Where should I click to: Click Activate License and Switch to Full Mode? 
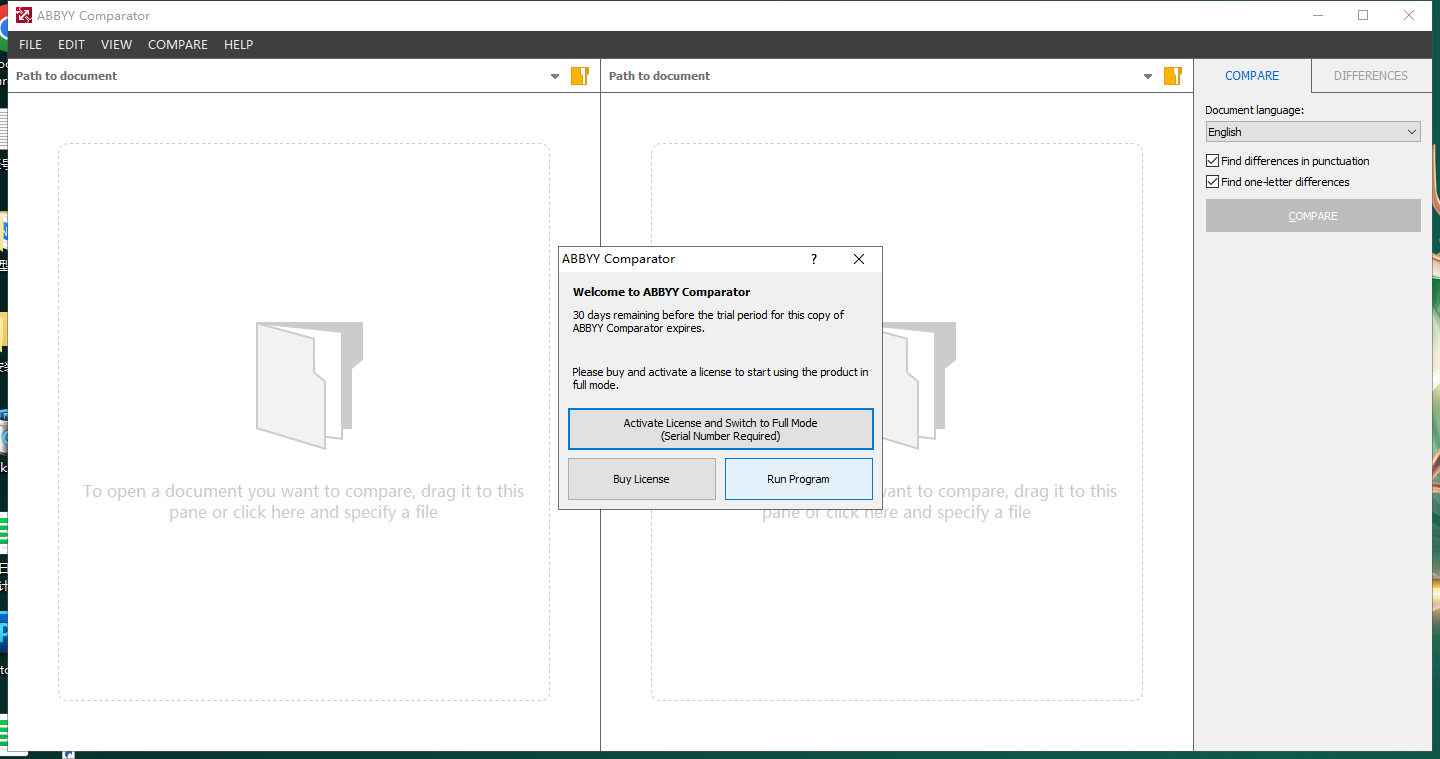pos(721,429)
